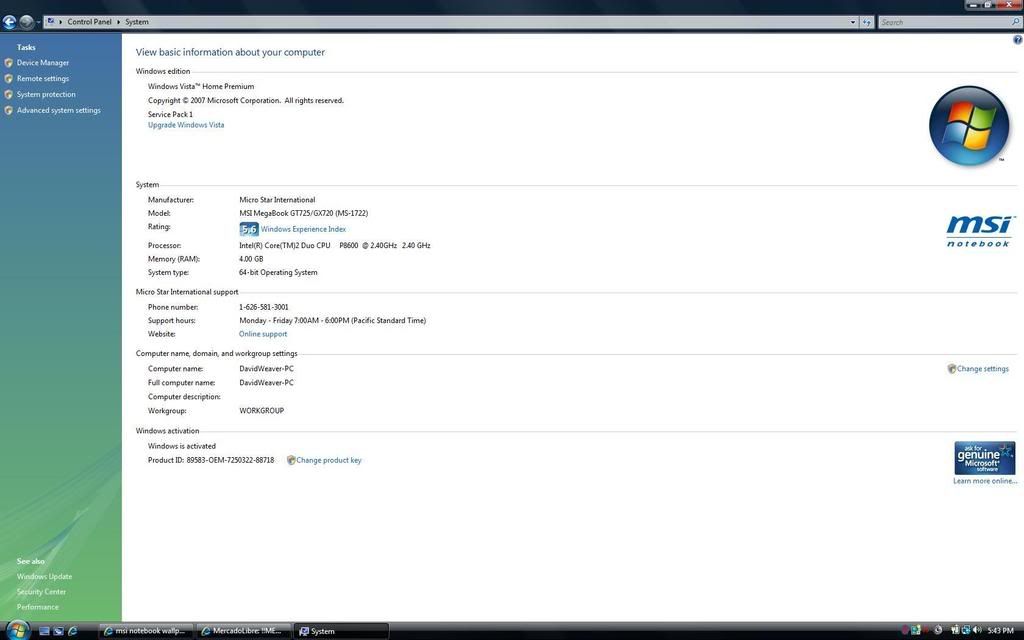
Task: Open the Online support website link
Action: [263, 334]
